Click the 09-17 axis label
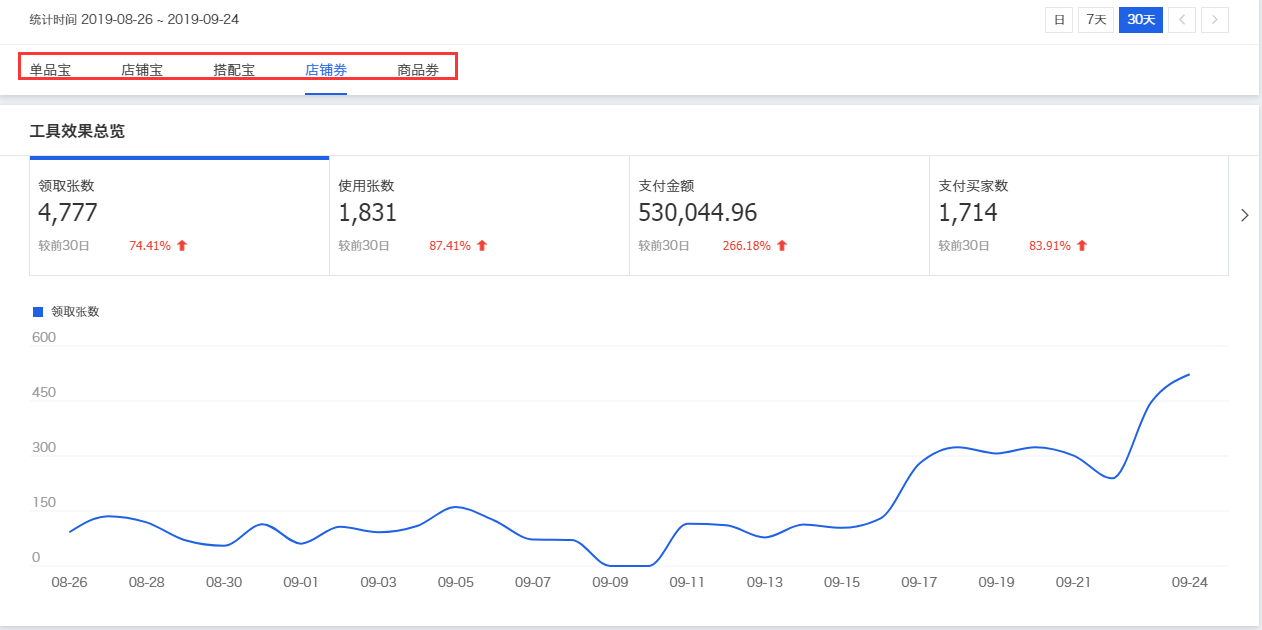The height and width of the screenshot is (630, 1262). (919, 583)
